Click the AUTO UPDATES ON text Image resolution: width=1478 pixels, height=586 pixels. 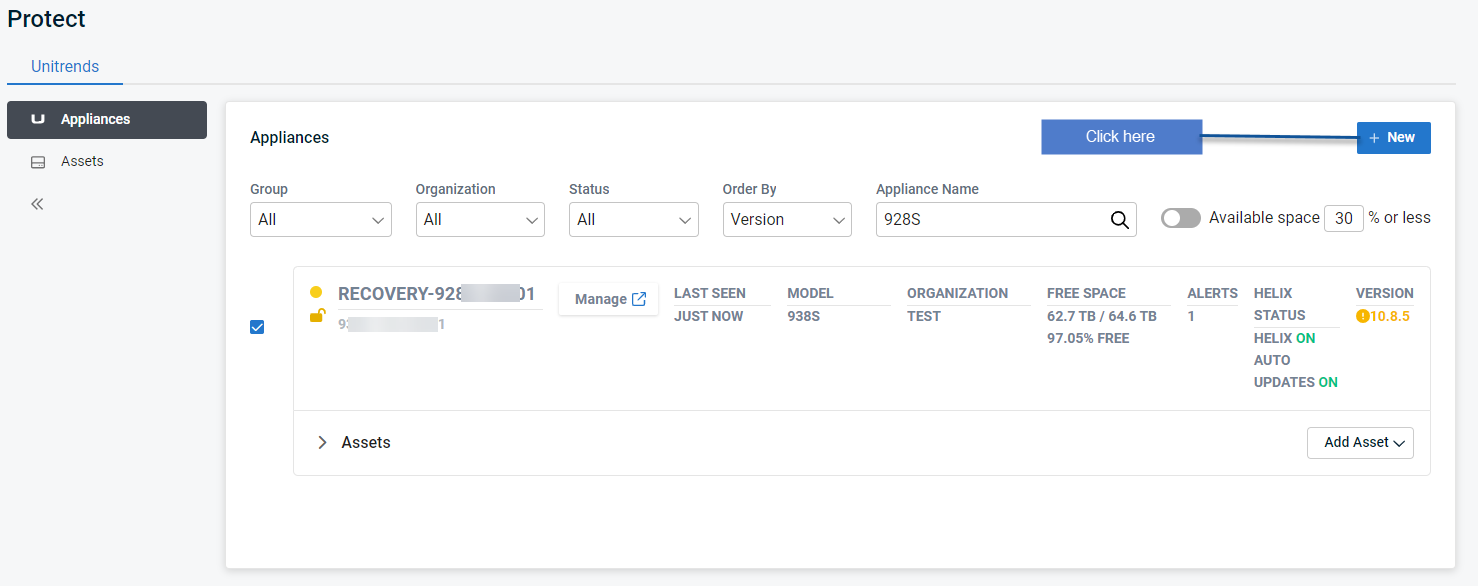coord(1296,371)
